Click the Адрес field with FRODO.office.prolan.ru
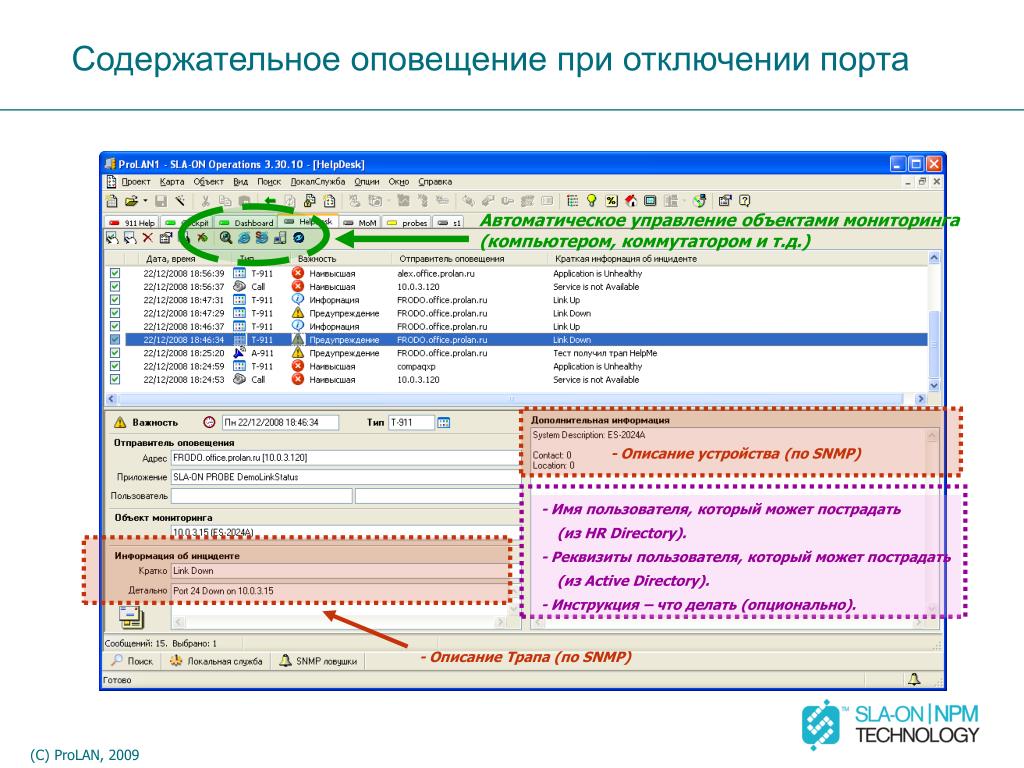This screenshot has width=1024, height=768. point(344,458)
